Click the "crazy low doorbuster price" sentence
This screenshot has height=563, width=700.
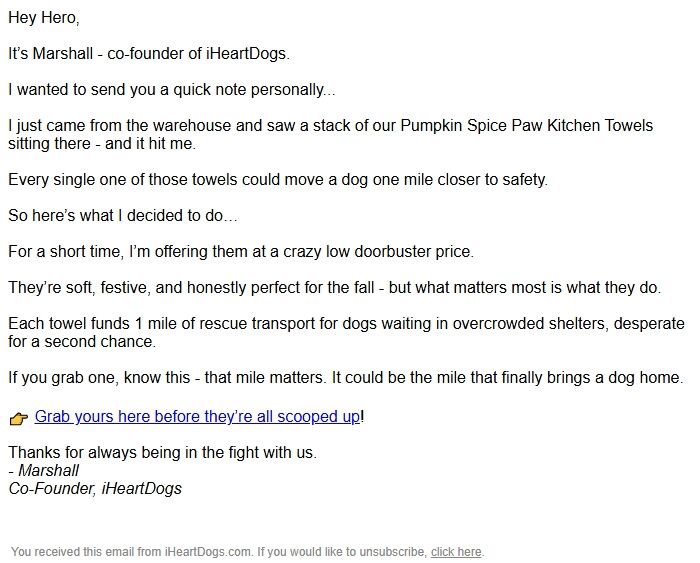241,252
